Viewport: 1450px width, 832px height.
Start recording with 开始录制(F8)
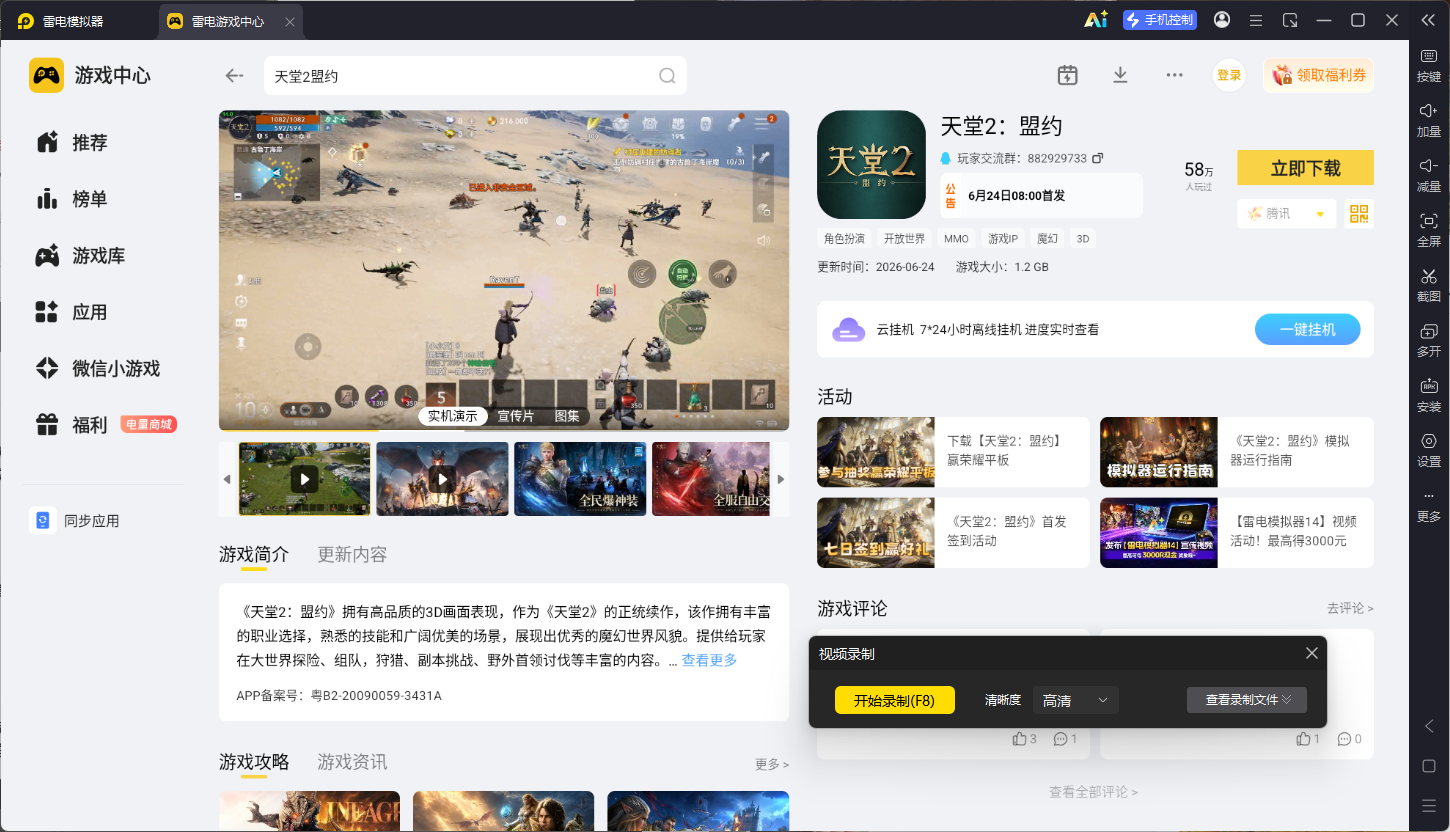point(894,700)
